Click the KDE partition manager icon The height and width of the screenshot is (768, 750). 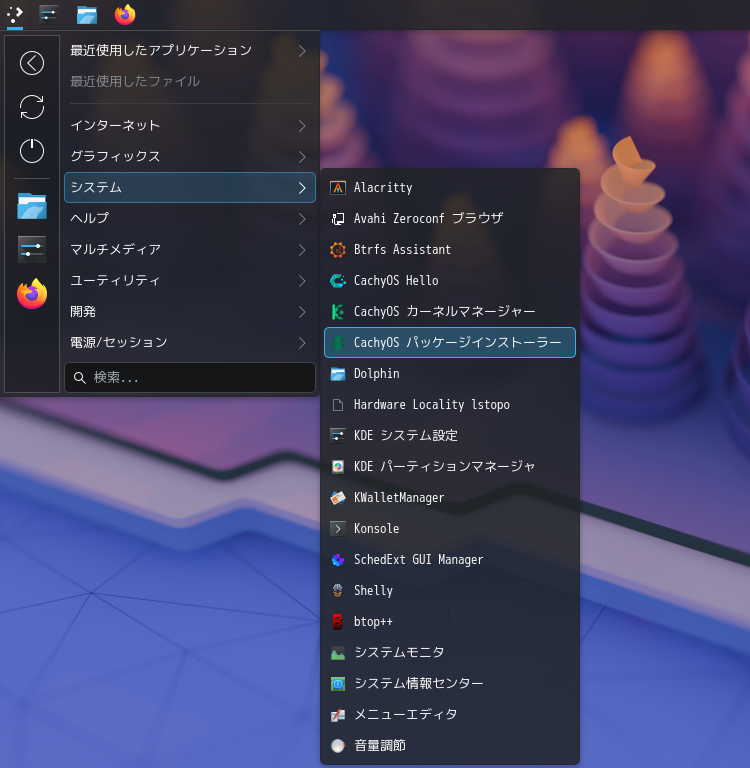(338, 466)
